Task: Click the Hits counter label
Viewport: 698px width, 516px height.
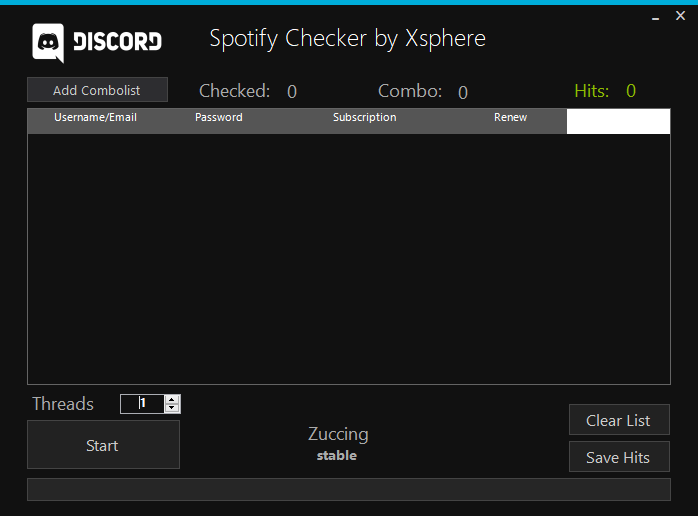Action: point(592,91)
